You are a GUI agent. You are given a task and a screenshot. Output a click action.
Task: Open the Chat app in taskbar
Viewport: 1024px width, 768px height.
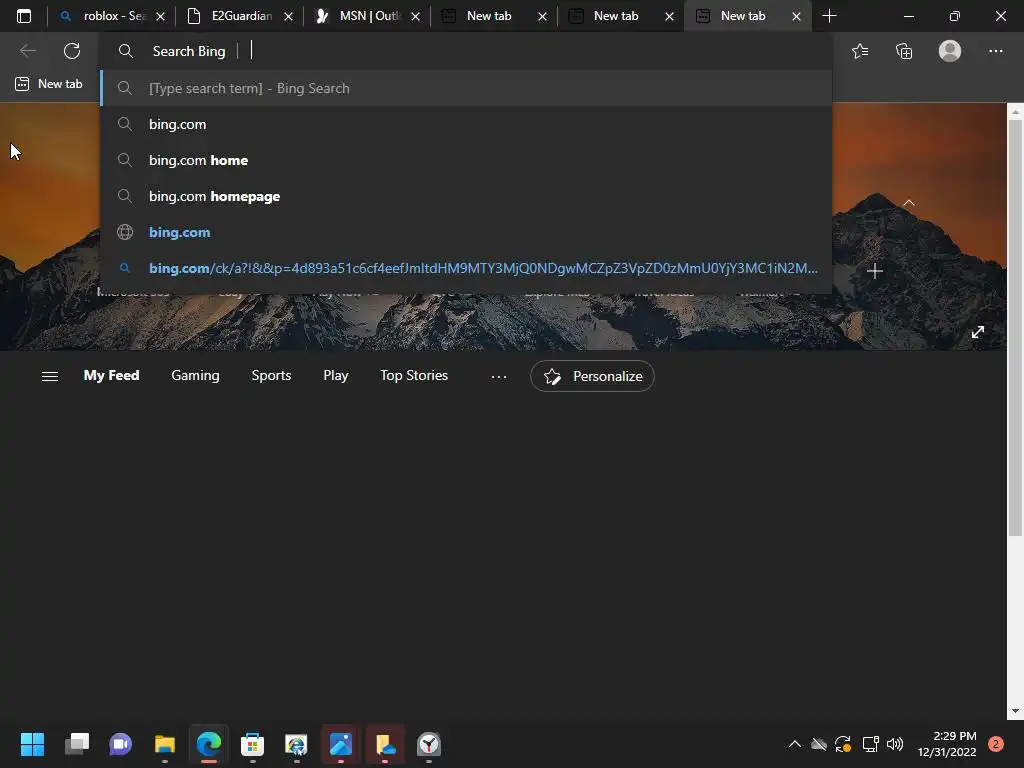click(120, 744)
